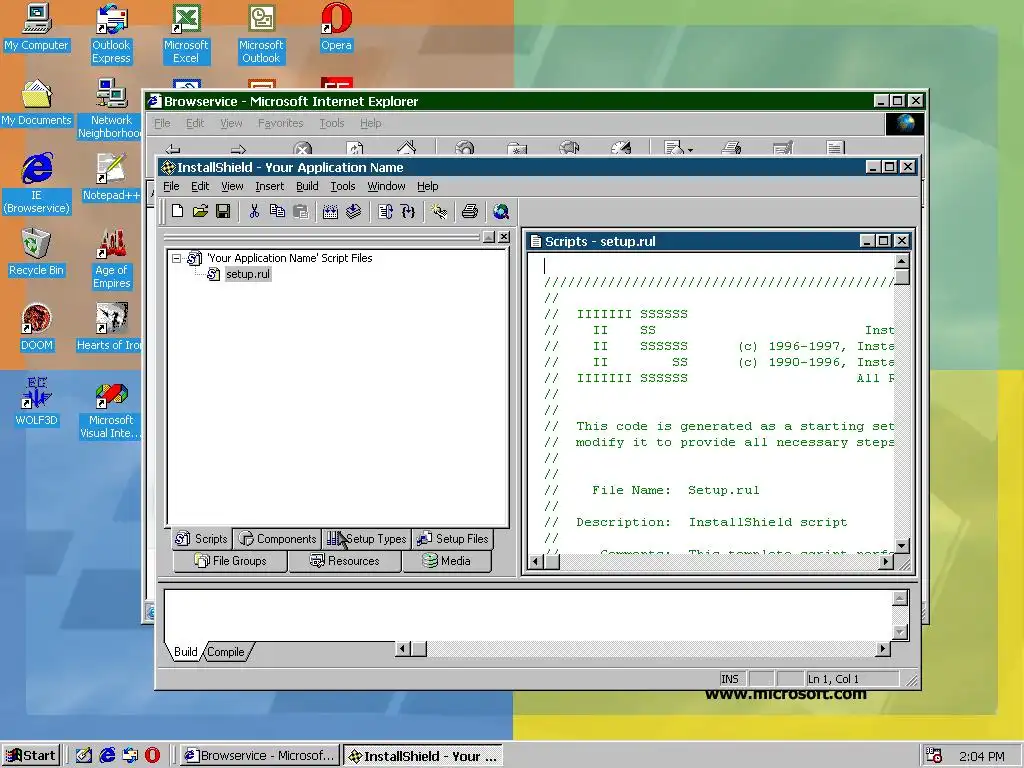Click Internet Explorer icon in quick launch
This screenshot has height=768, width=1024.
(106, 756)
